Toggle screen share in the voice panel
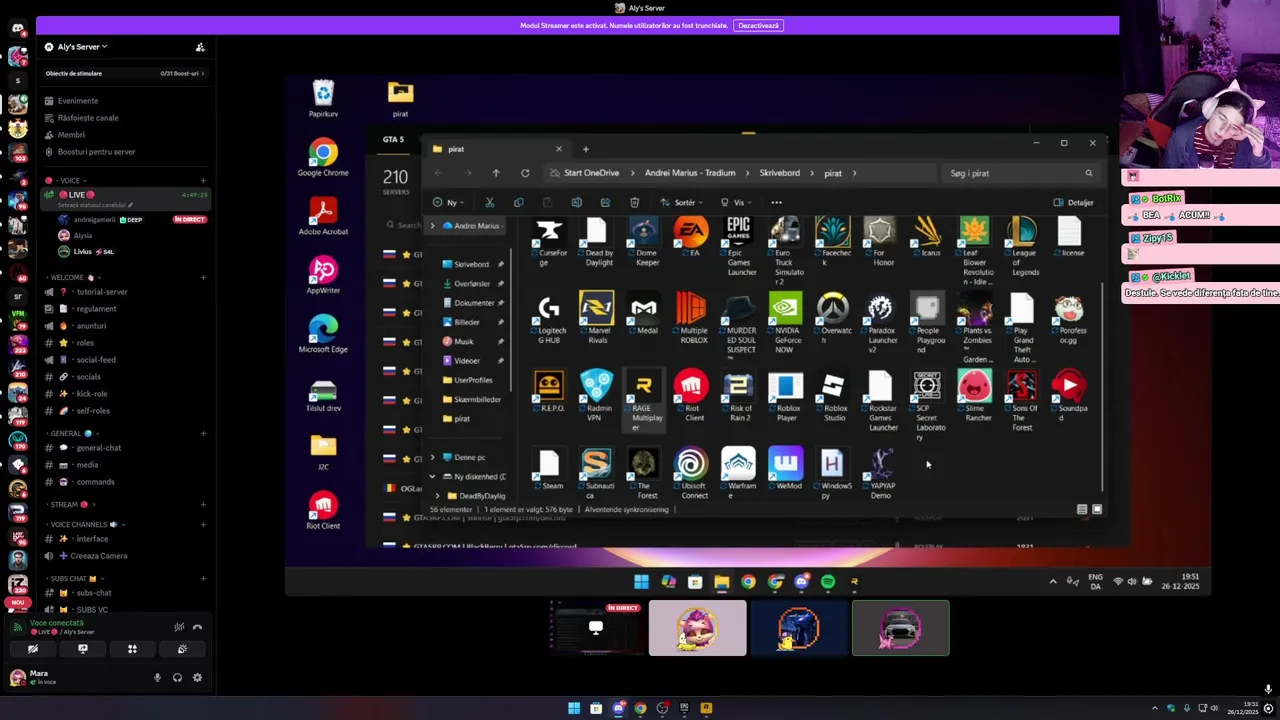Image resolution: width=1280 pixels, height=720 pixels. click(x=83, y=649)
